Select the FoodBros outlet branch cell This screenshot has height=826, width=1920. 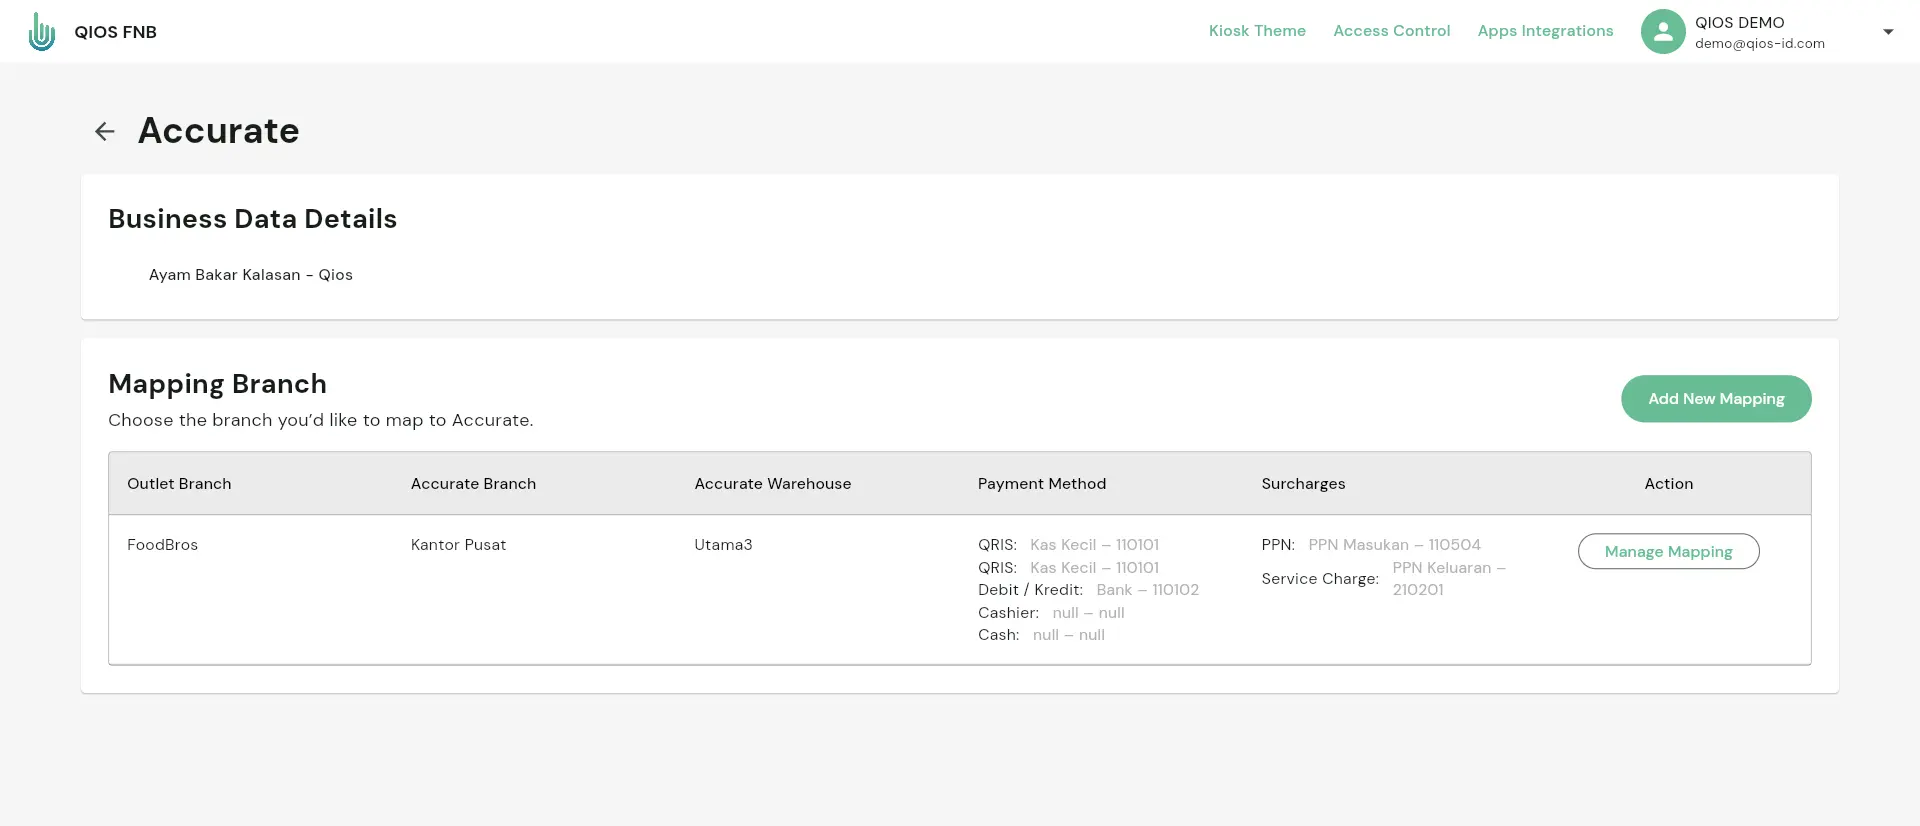point(162,545)
